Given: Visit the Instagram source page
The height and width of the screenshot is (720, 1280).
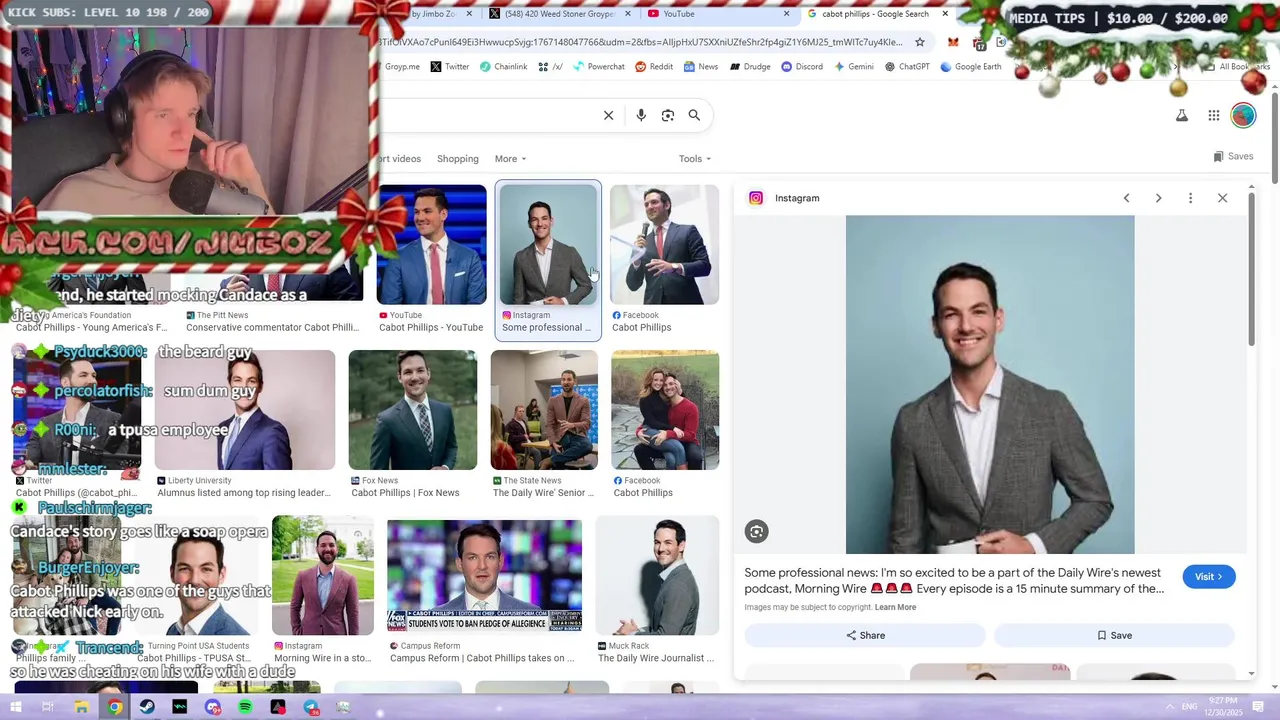Looking at the screenshot, I should (x=1208, y=577).
